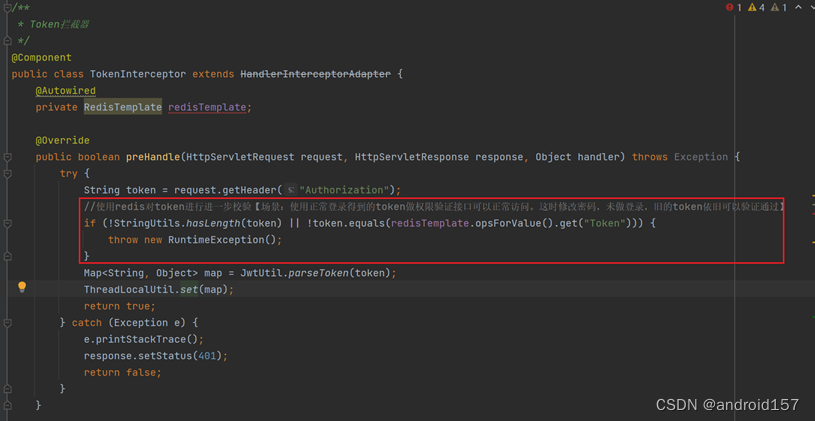Click e.printStackTrace() call
The width and height of the screenshot is (815, 421).
[x=141, y=339]
